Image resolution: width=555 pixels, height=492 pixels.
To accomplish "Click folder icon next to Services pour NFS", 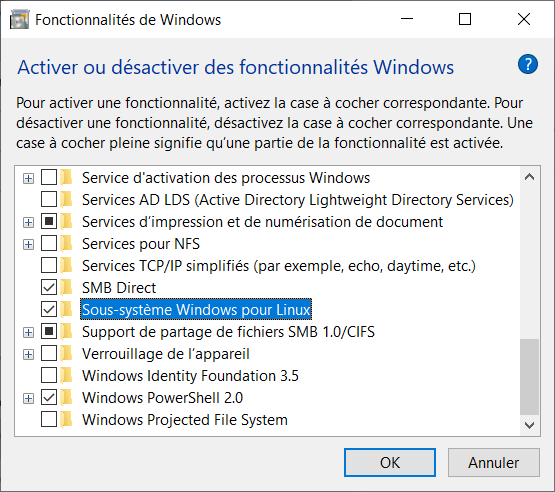I will pos(66,244).
